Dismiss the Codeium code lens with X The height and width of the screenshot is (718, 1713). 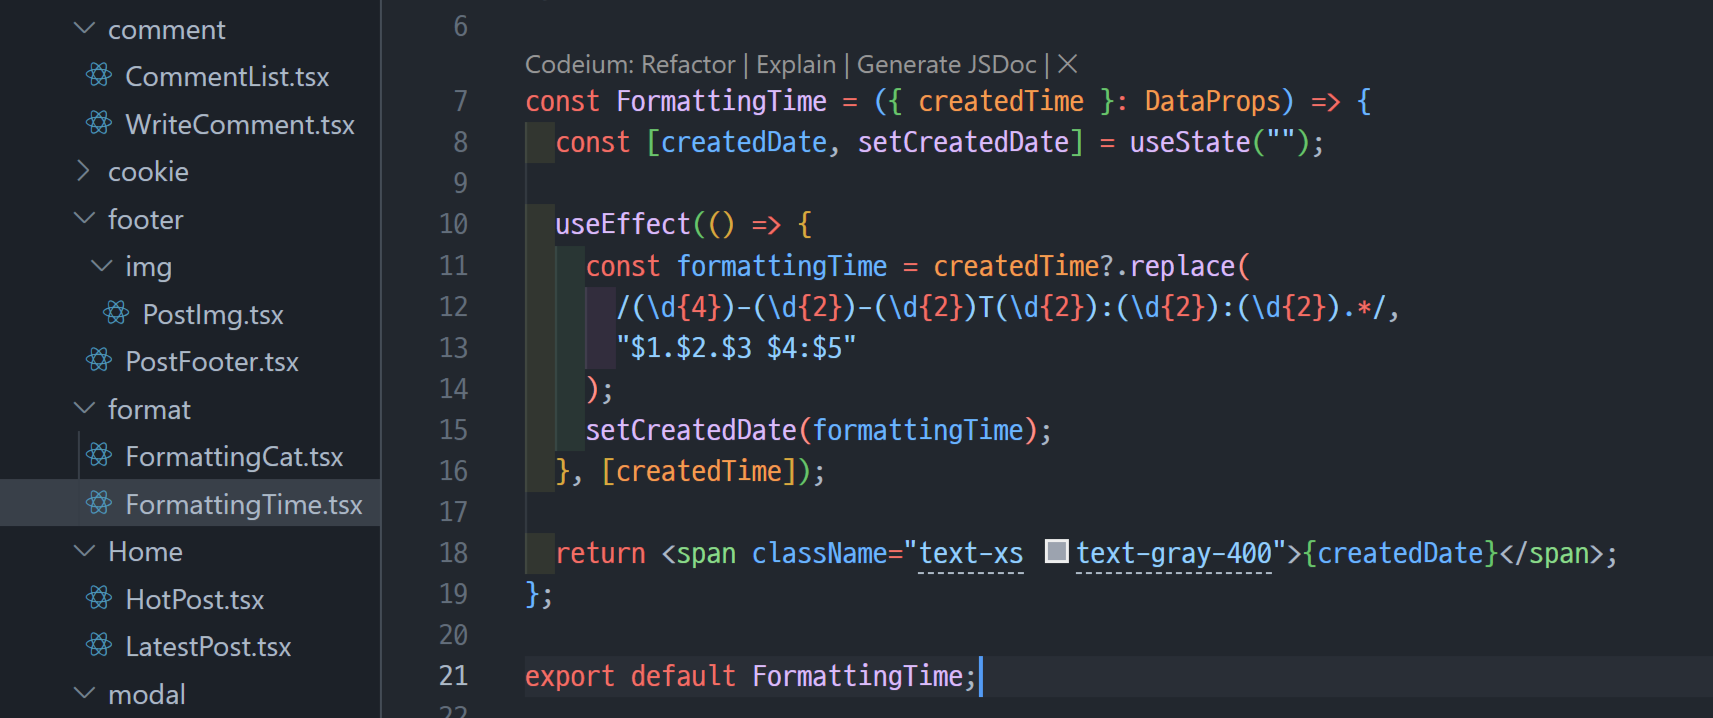point(1068,64)
